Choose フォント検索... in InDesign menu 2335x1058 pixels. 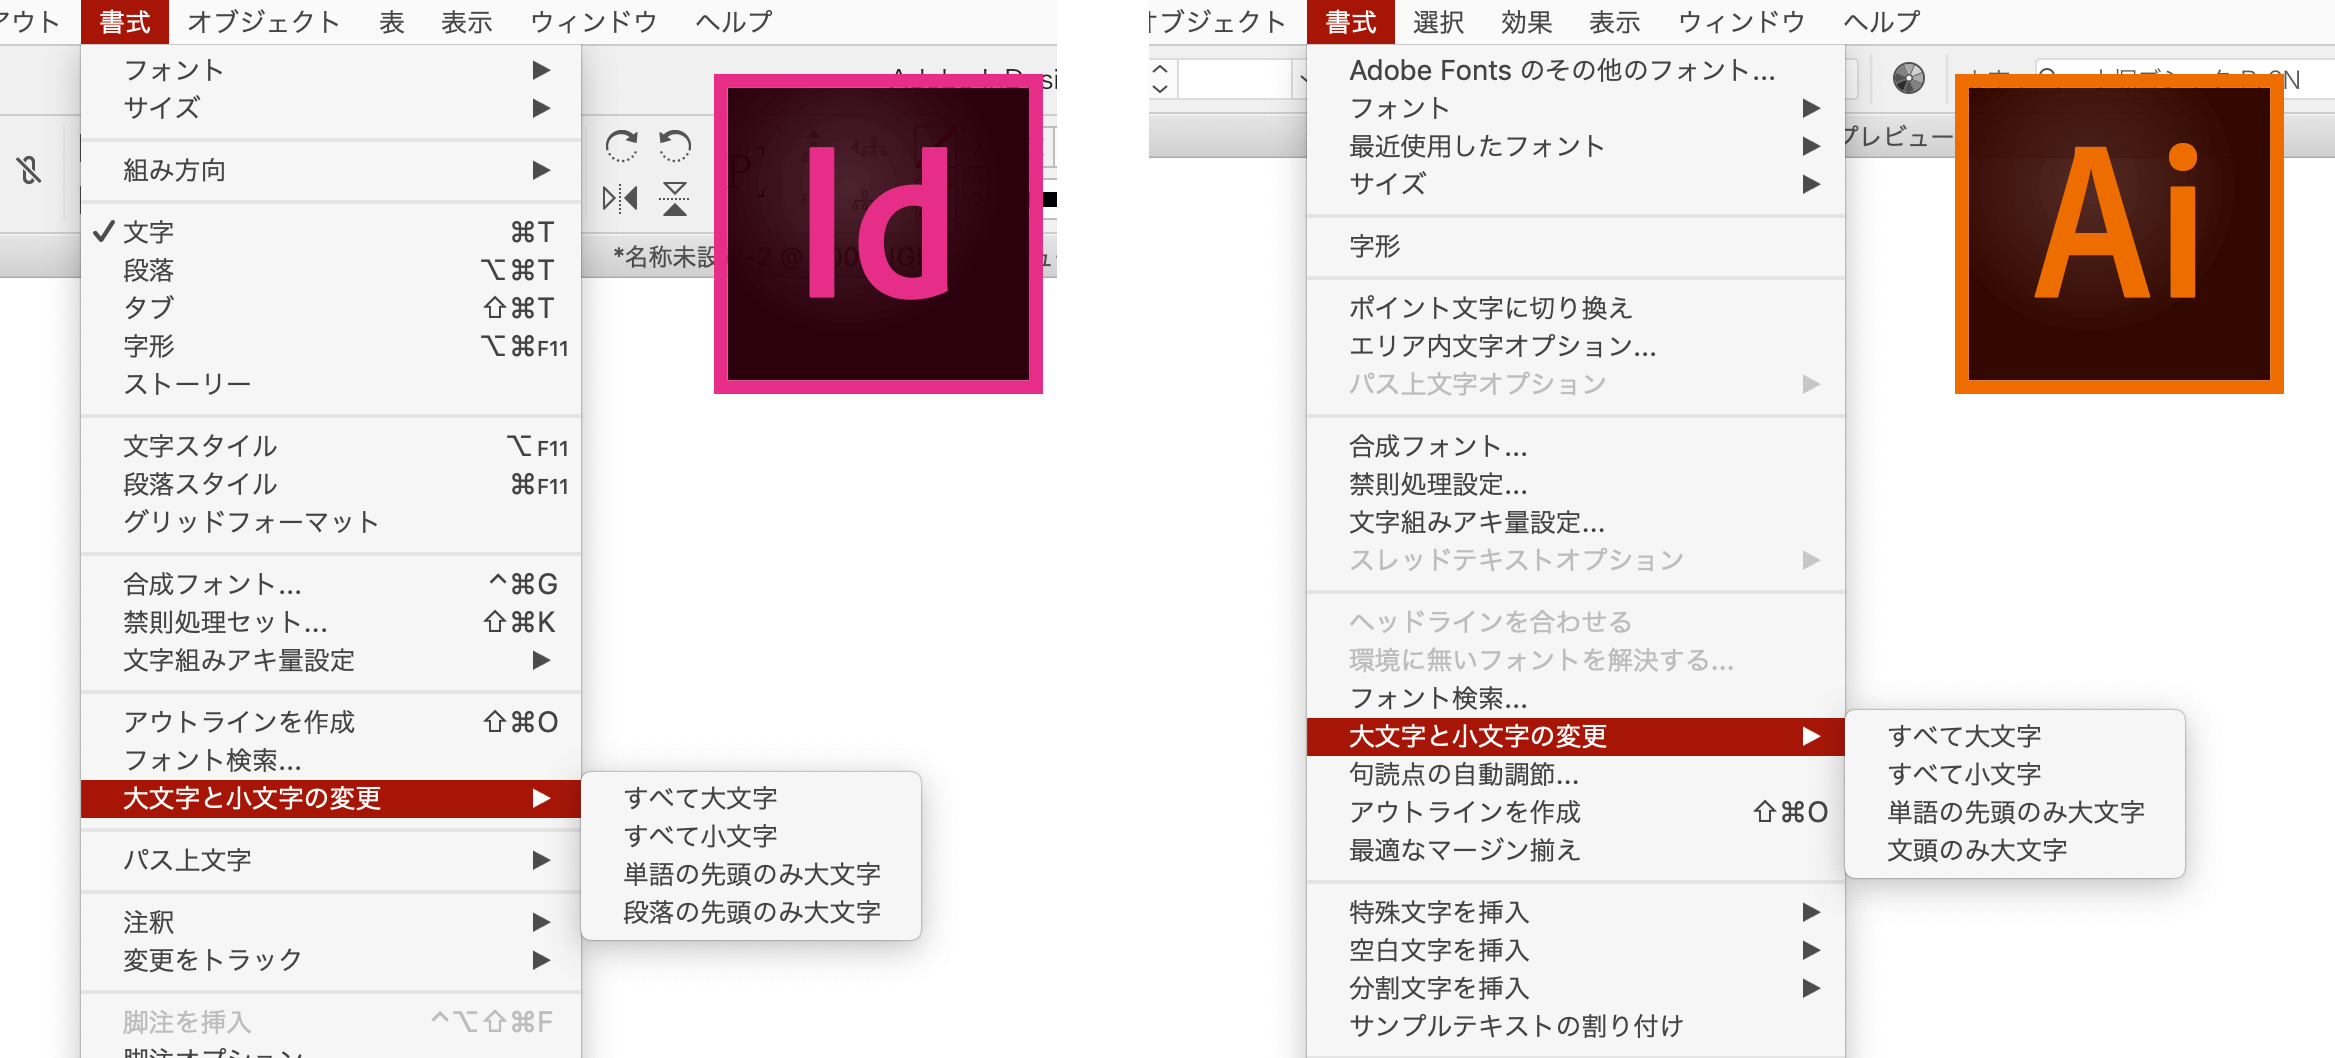pos(331,760)
